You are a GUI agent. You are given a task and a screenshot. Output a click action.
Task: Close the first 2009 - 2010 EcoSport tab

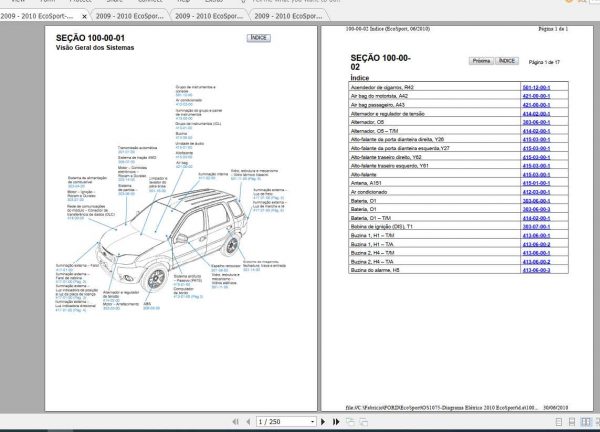coord(84,16)
